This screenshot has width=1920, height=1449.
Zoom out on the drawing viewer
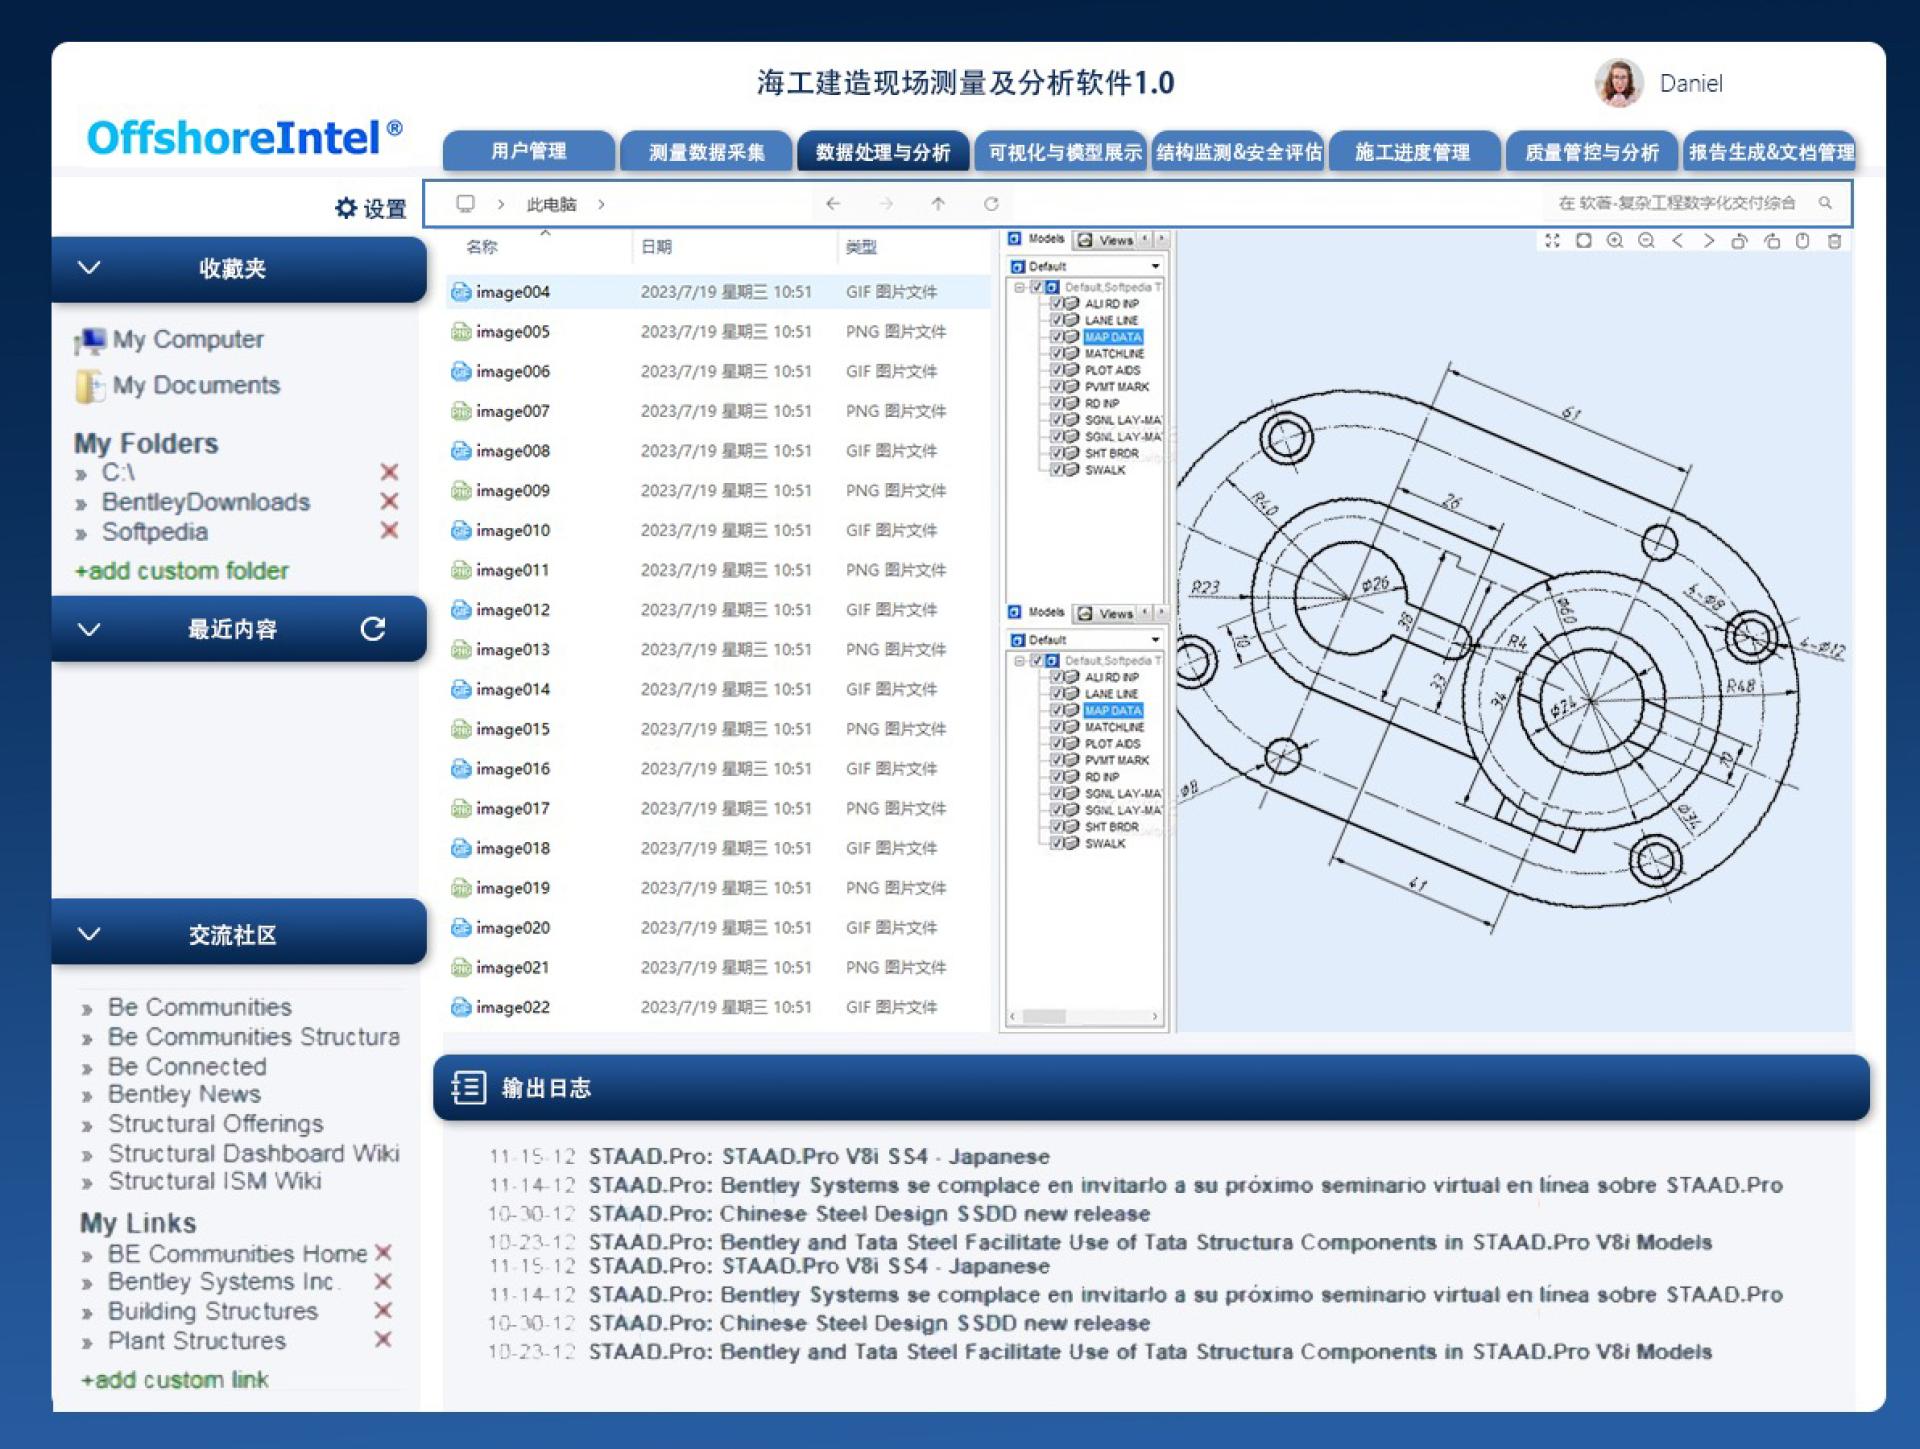[x=1646, y=241]
